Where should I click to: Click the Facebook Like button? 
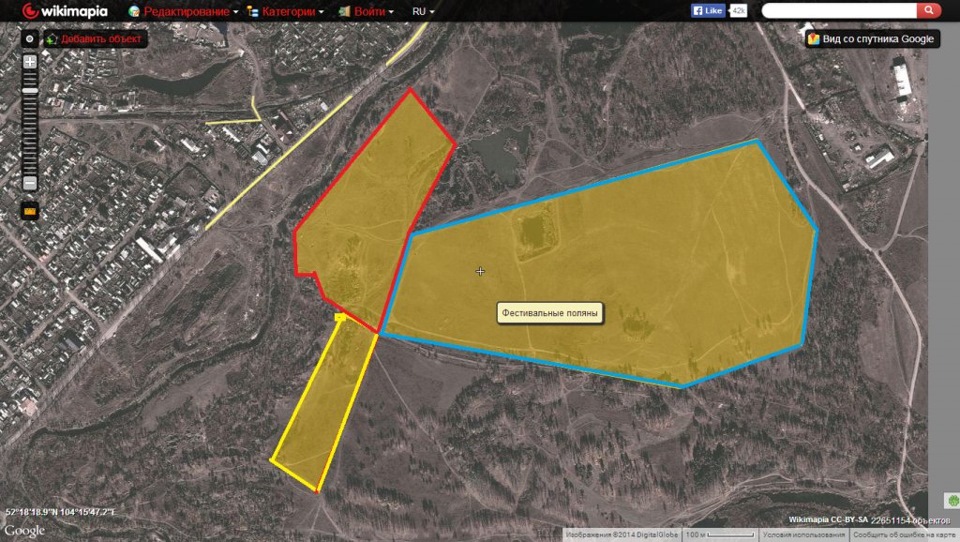pos(708,10)
